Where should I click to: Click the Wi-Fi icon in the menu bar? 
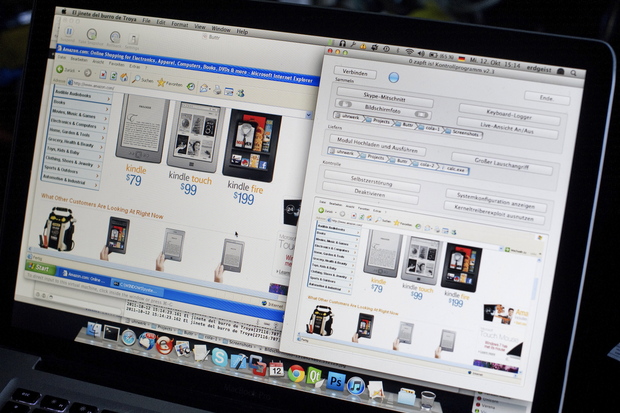[410, 51]
